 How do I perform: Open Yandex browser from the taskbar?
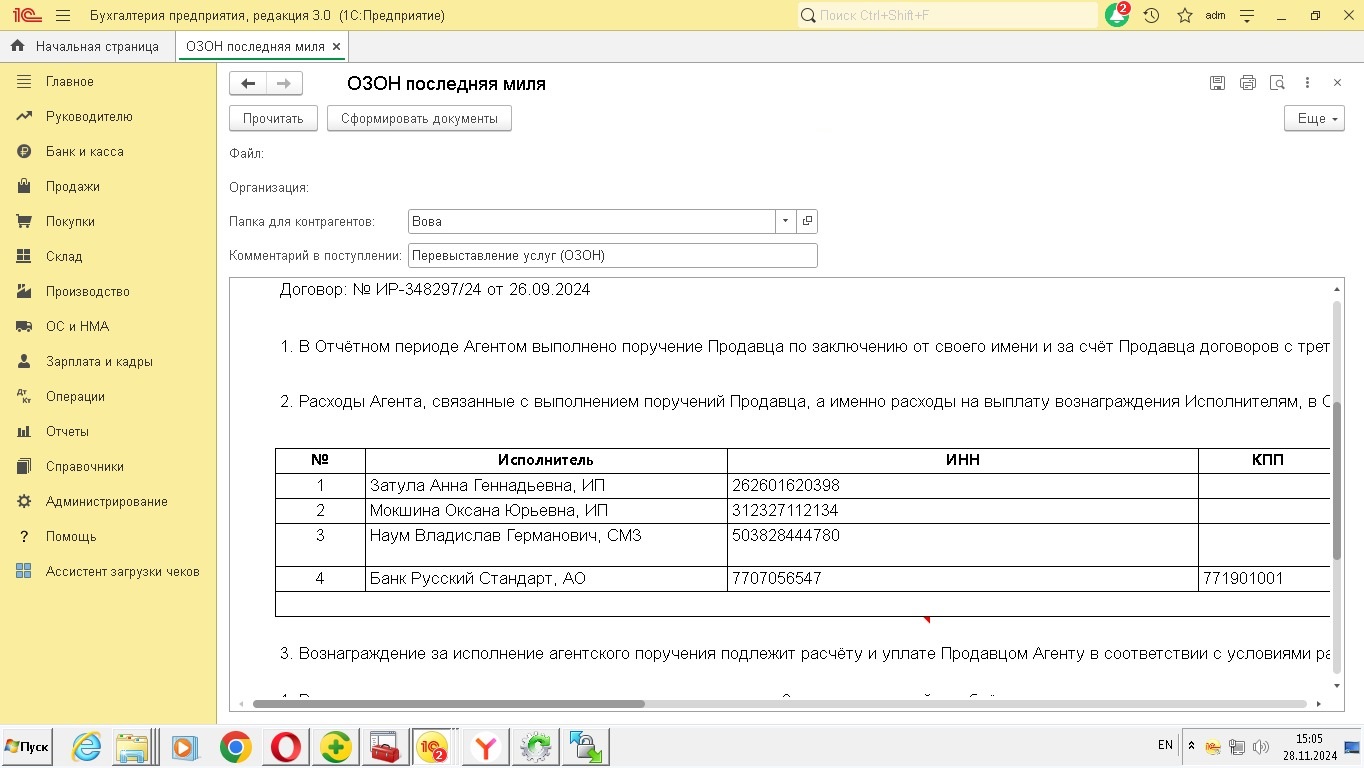pos(485,747)
